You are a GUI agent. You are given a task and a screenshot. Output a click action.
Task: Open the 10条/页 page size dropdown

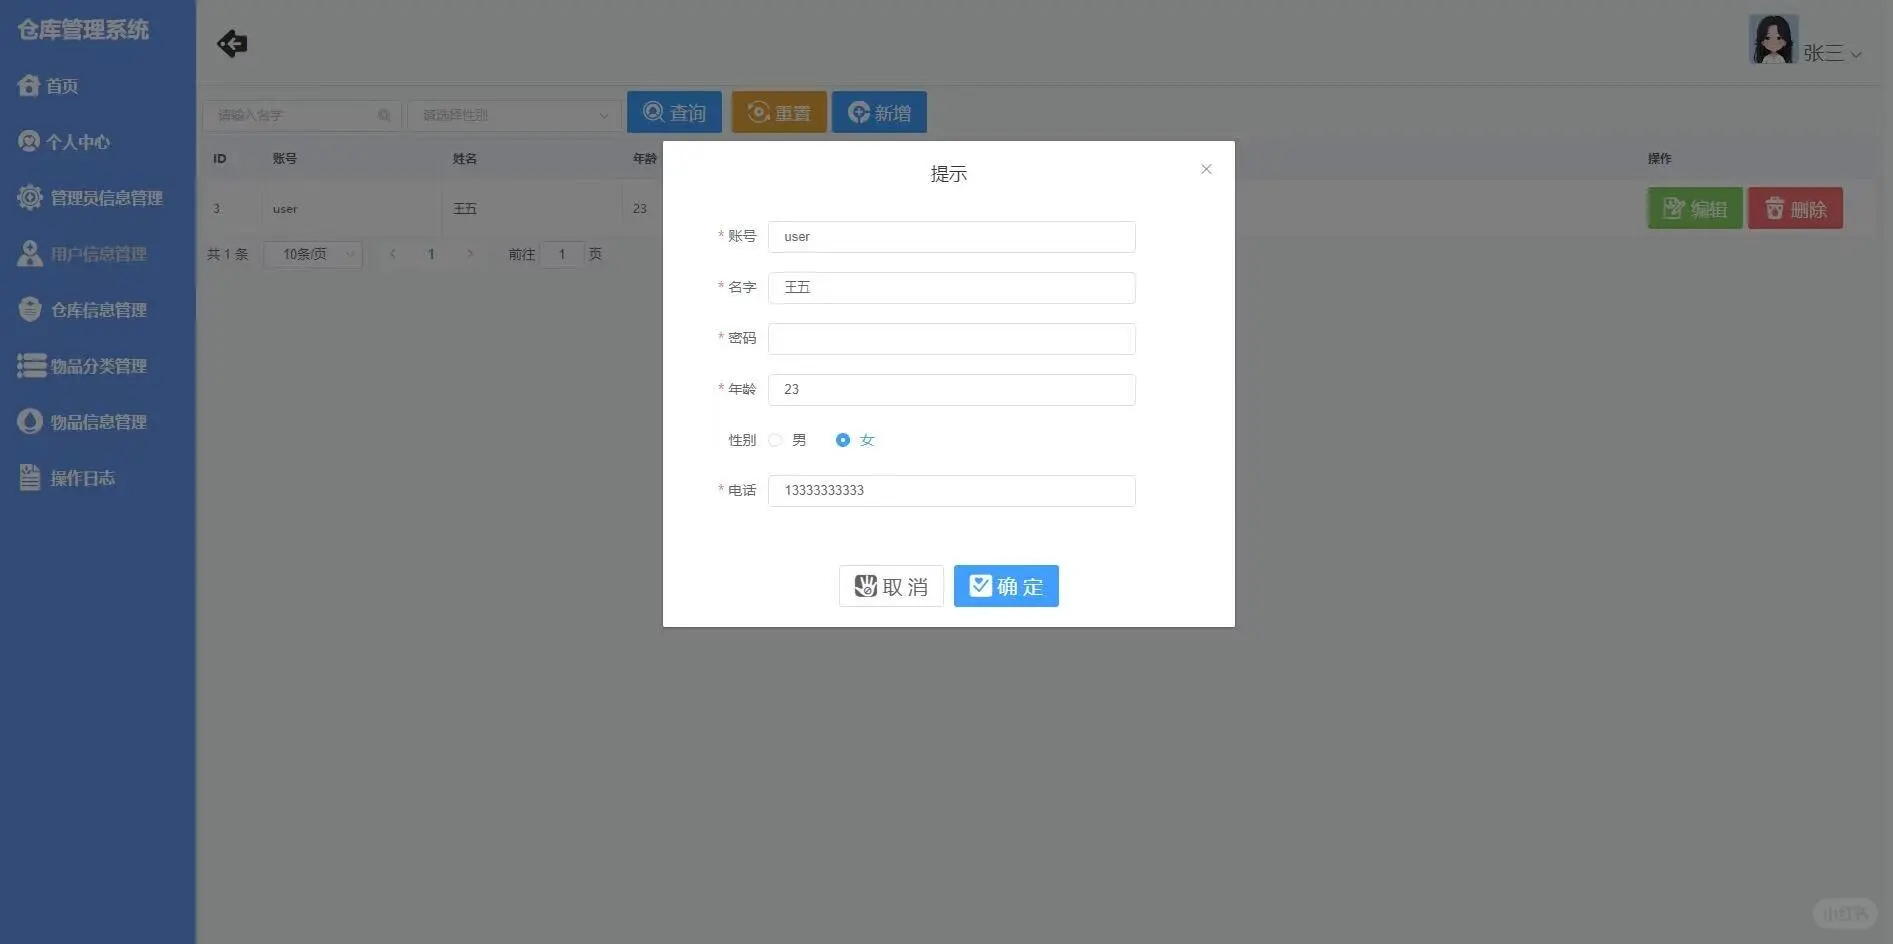(312, 254)
